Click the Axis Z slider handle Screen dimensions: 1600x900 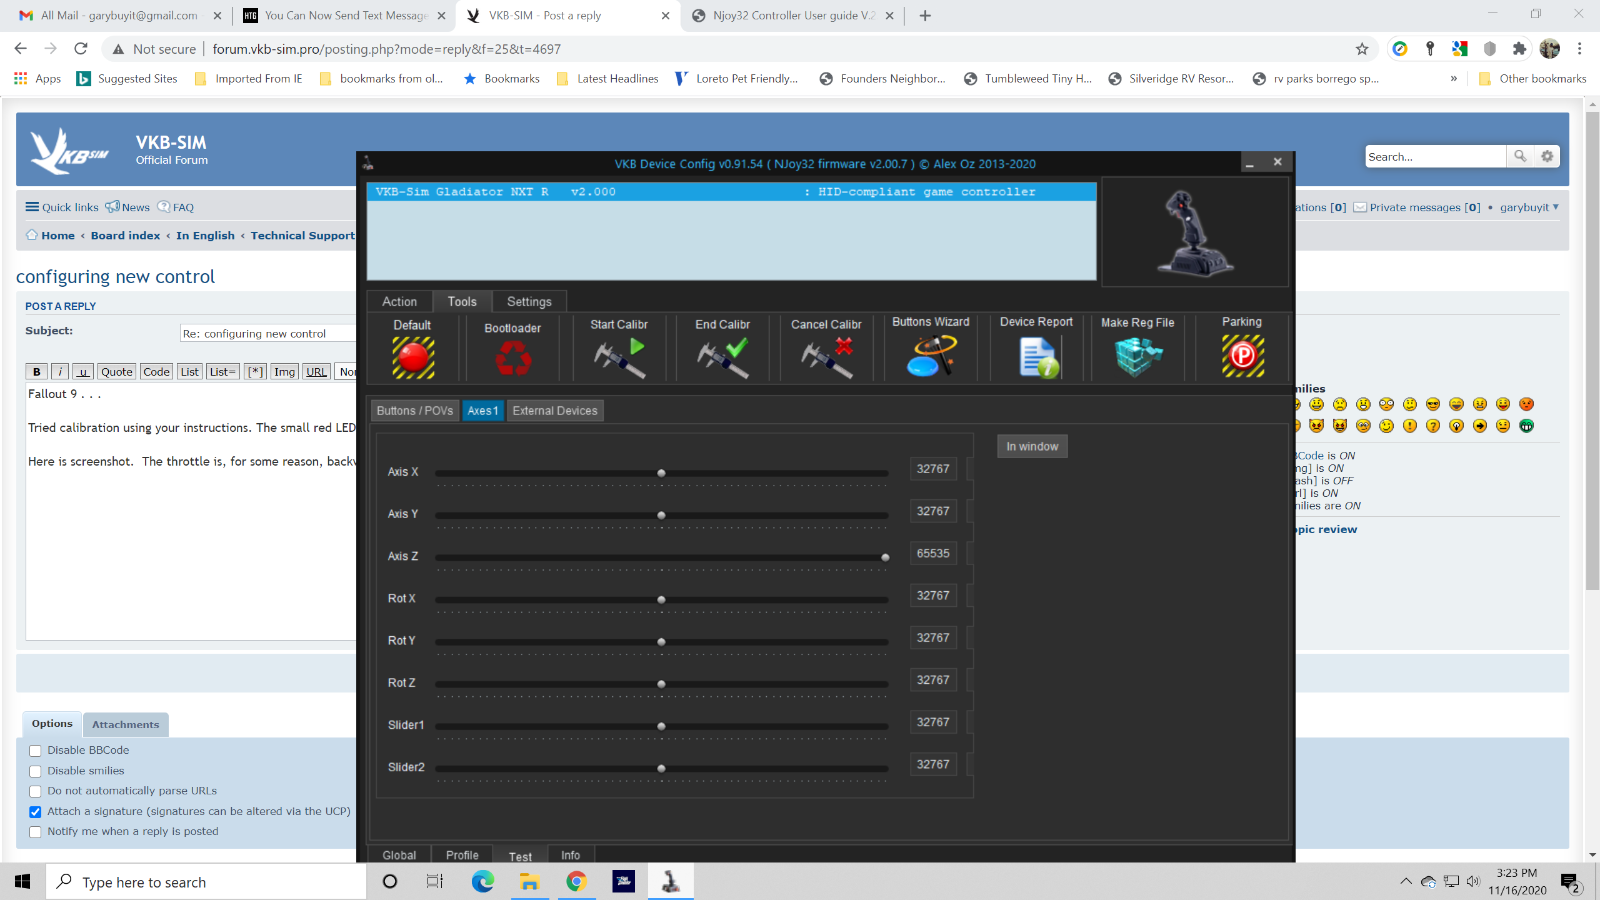pyautogui.click(x=885, y=557)
